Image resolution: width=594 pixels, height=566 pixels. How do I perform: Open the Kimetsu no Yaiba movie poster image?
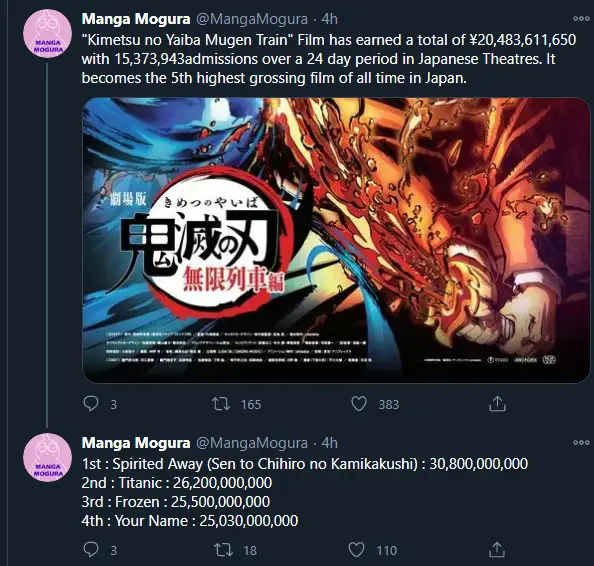coord(336,240)
